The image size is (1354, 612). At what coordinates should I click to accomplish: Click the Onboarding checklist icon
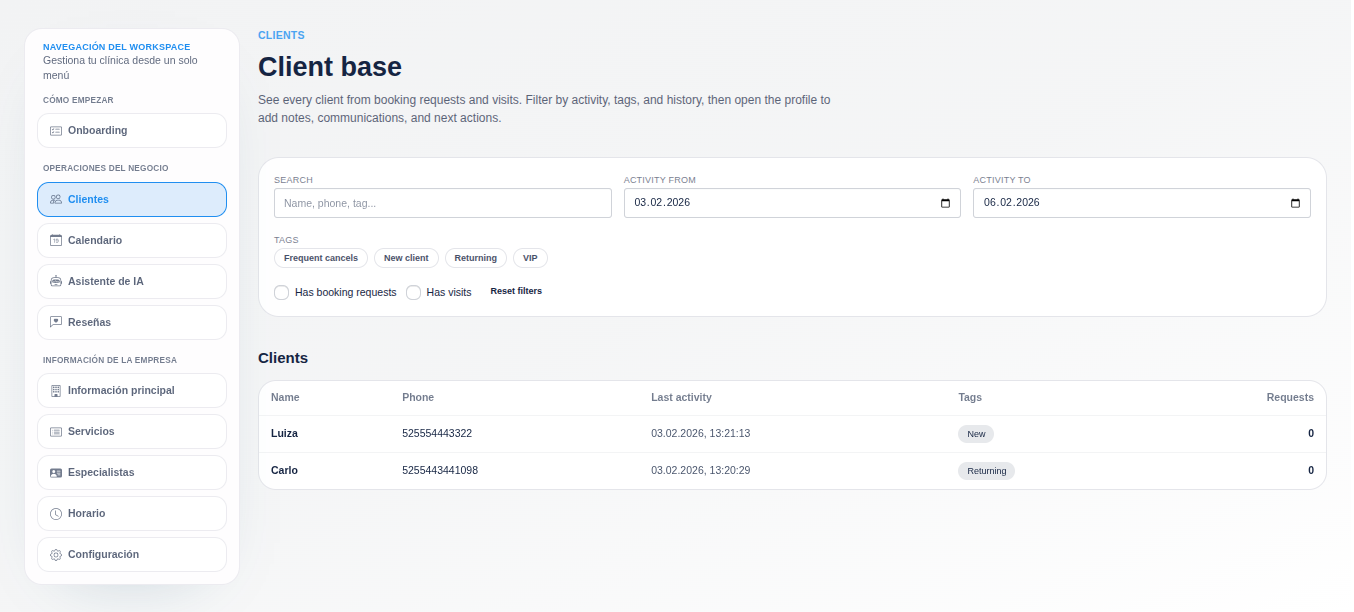coord(56,131)
